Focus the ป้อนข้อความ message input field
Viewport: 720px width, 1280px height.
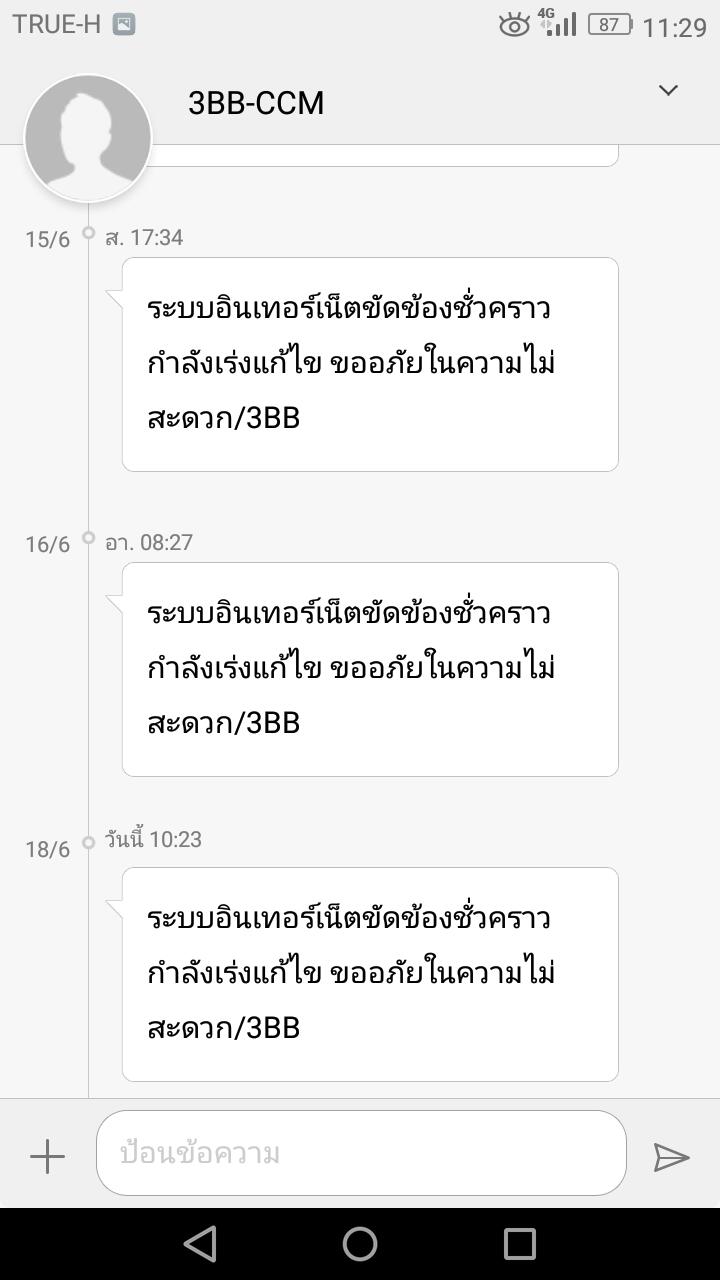(x=361, y=1153)
